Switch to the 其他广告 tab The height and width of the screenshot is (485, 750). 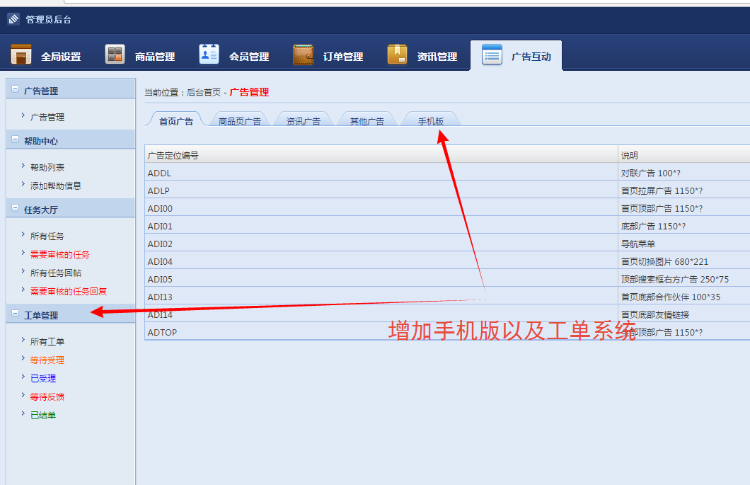coord(367,120)
